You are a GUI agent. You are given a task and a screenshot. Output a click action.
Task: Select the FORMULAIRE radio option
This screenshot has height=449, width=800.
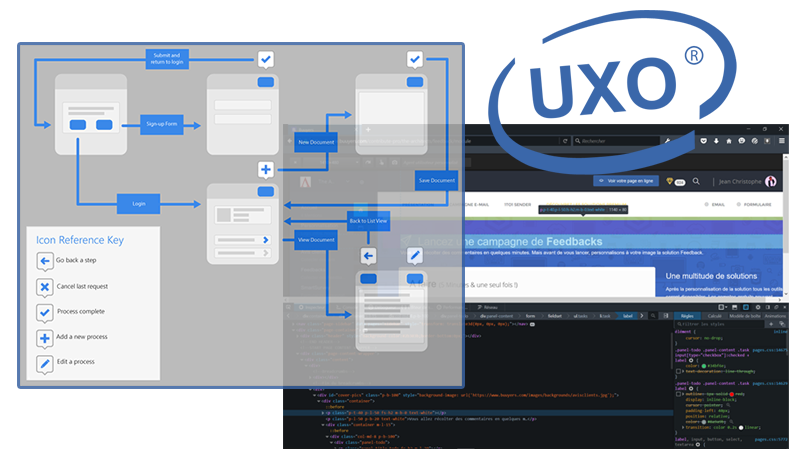pos(737,204)
